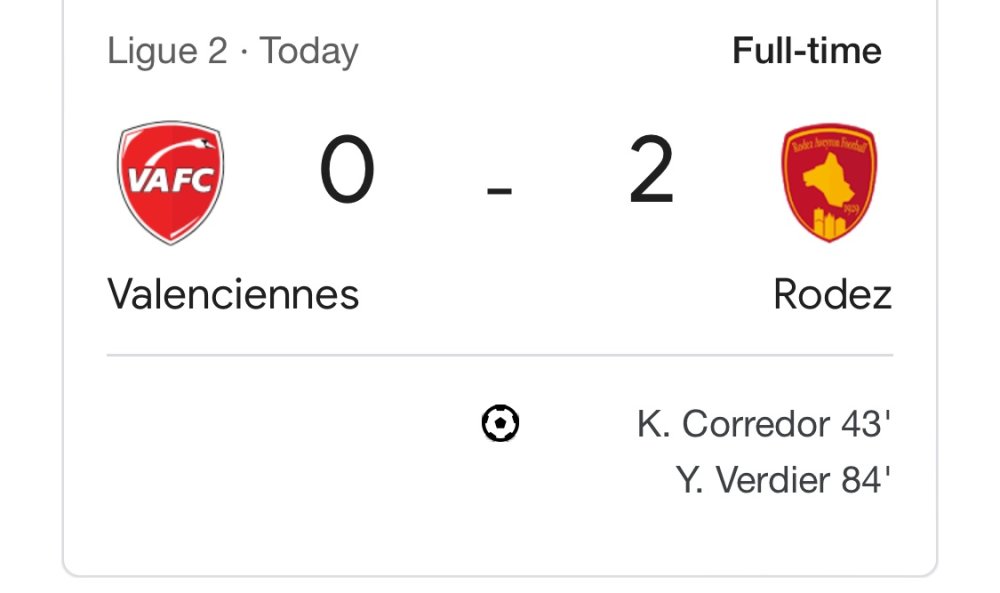This screenshot has width=1000, height=593.
Task: Click the soccer ball goal icon
Action: pos(500,424)
